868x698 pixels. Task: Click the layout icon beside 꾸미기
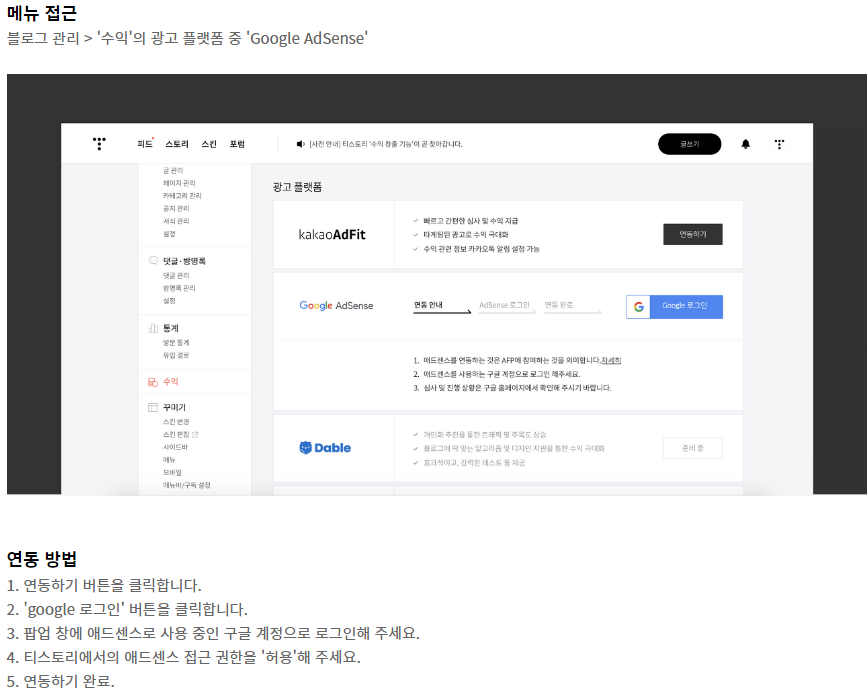[153, 407]
